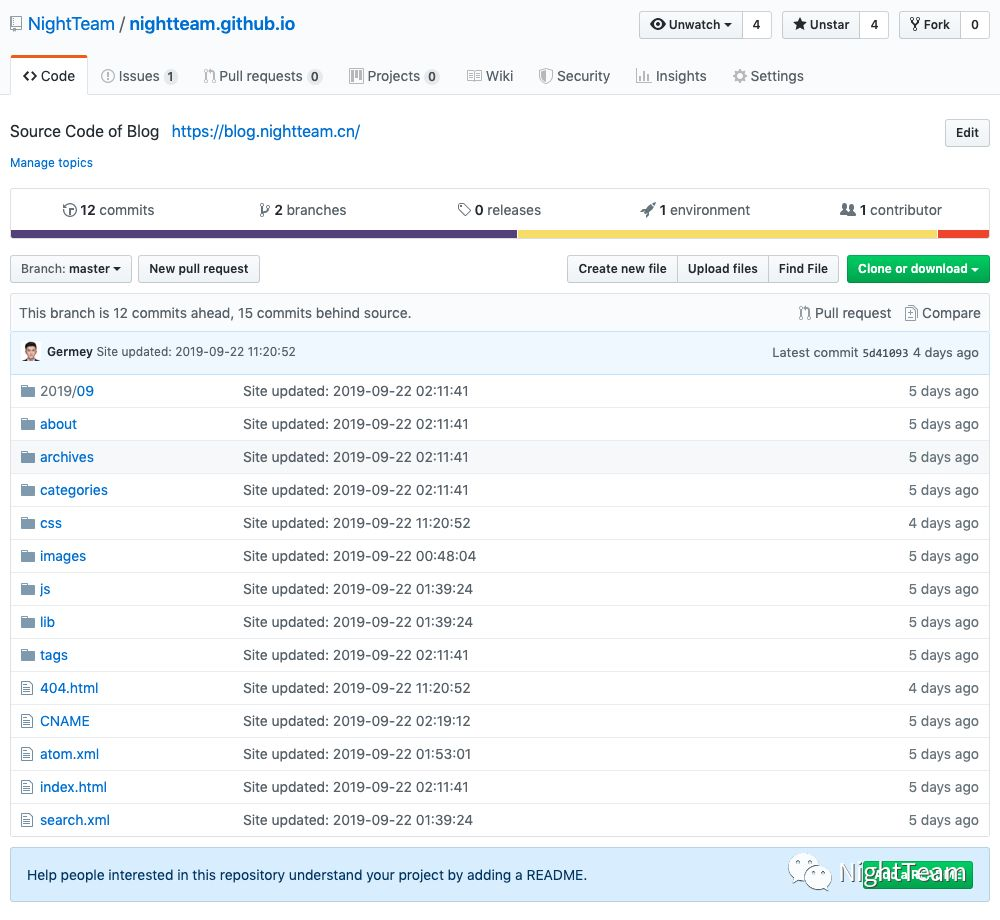The width and height of the screenshot is (1000, 920).
Task: Open the about folder
Action: tap(59, 425)
